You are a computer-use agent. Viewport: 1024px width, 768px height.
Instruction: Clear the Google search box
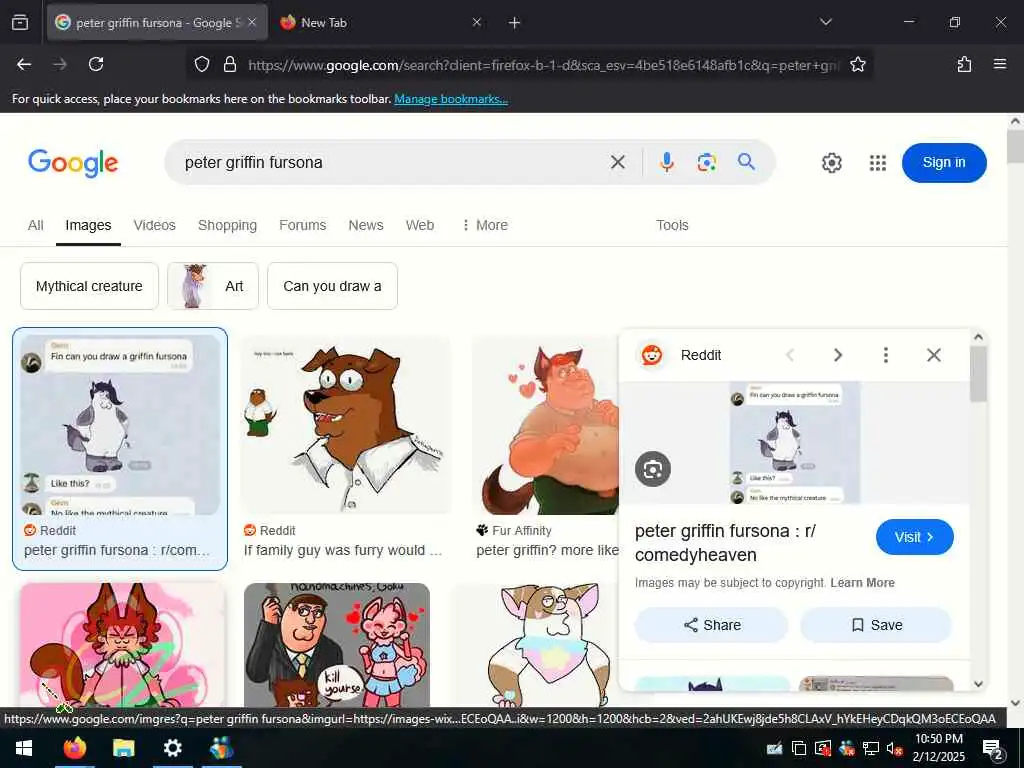618,162
